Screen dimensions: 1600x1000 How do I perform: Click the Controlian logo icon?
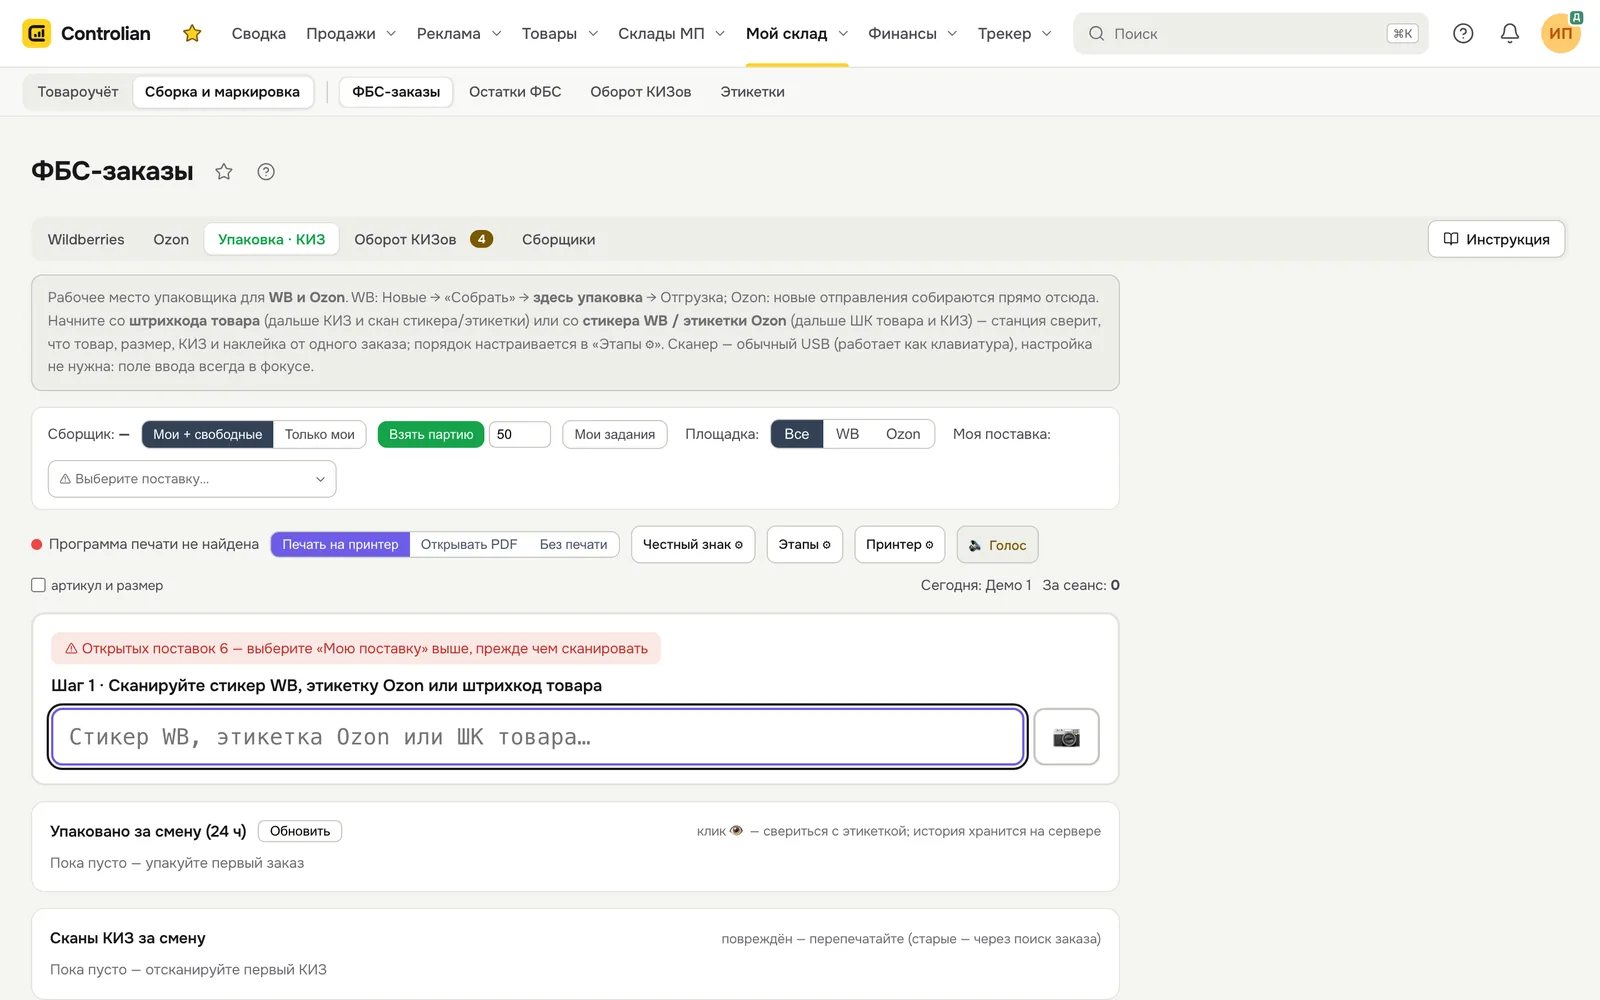(37, 33)
